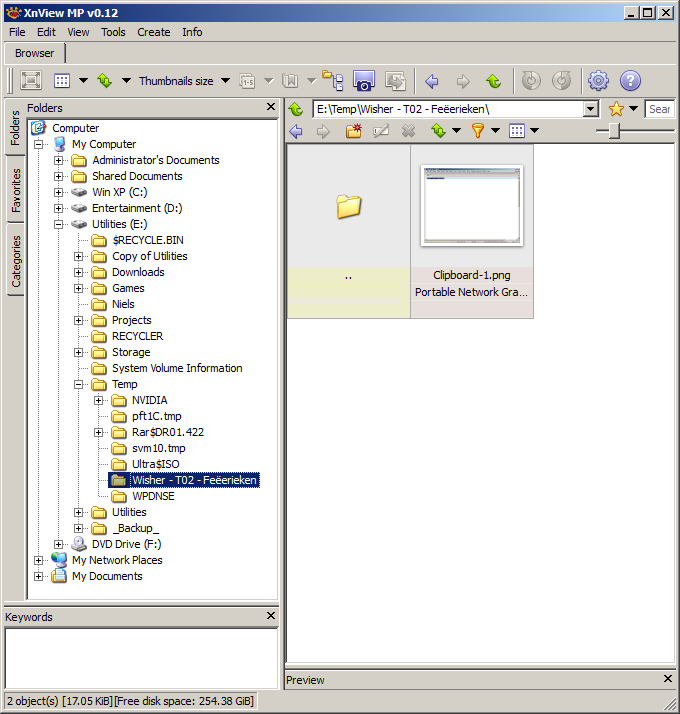Viewport: 680px width, 714px height.
Task: Click the Search input field
Action: pyautogui.click(x=660, y=109)
